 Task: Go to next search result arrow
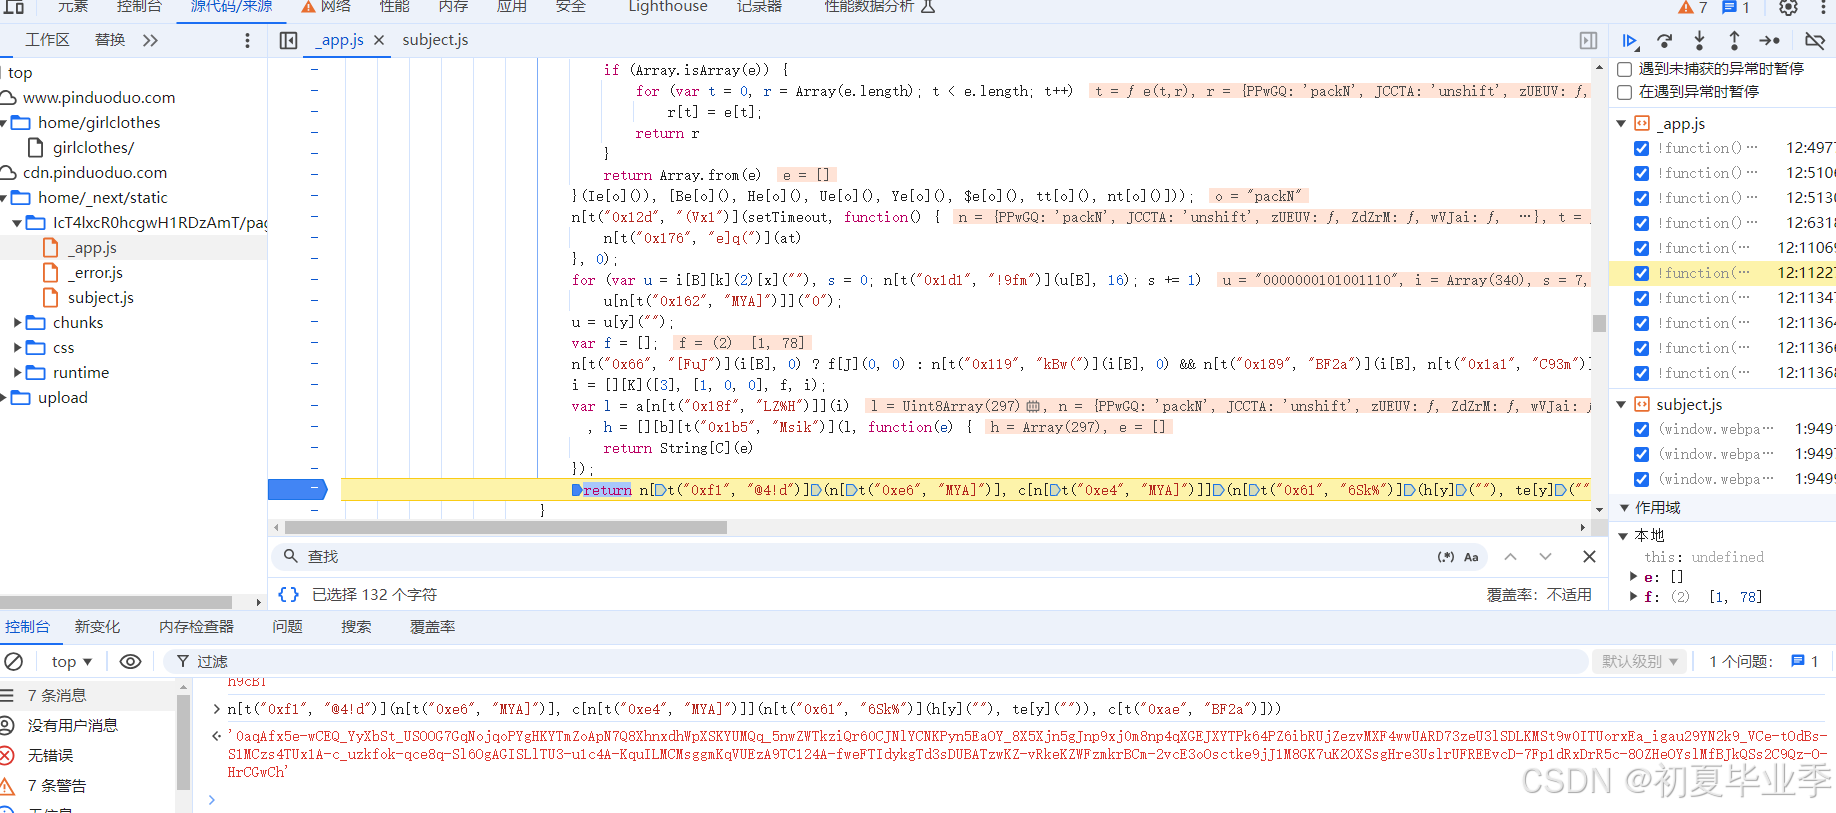[1545, 557]
